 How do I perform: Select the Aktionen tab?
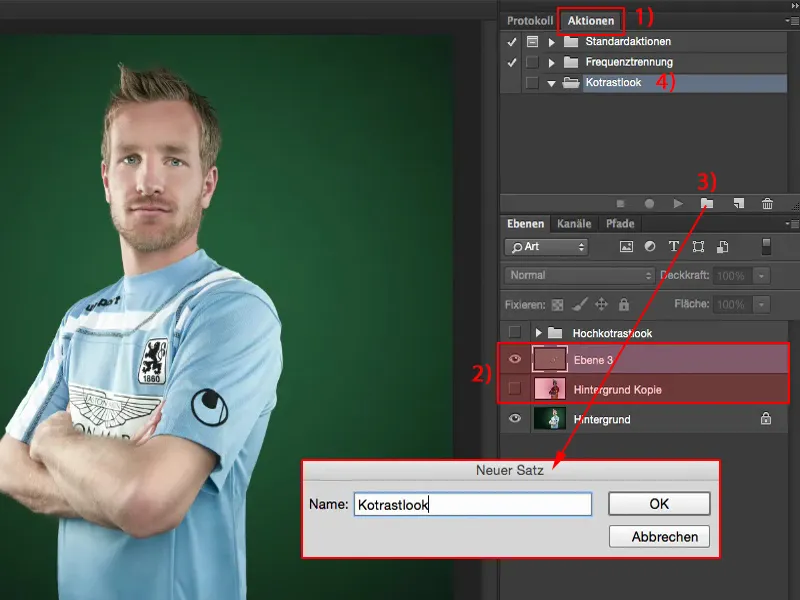pyautogui.click(x=591, y=21)
